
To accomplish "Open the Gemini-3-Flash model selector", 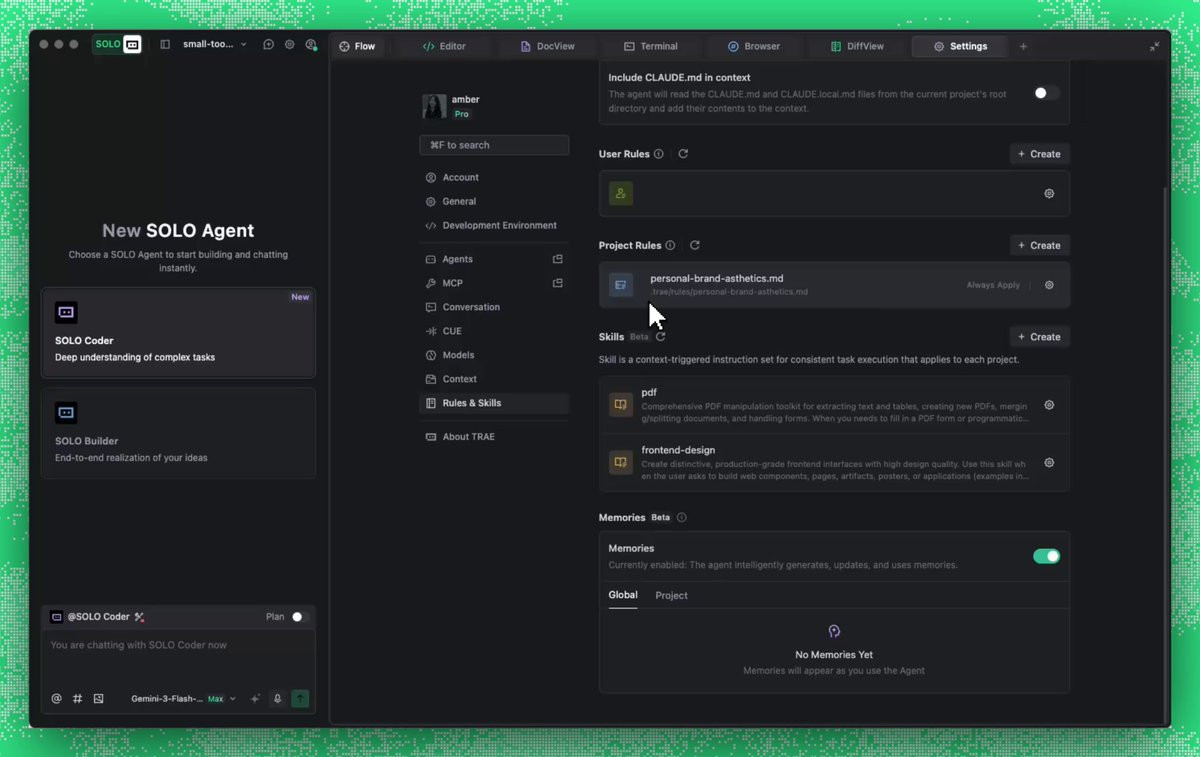I will click(183, 699).
